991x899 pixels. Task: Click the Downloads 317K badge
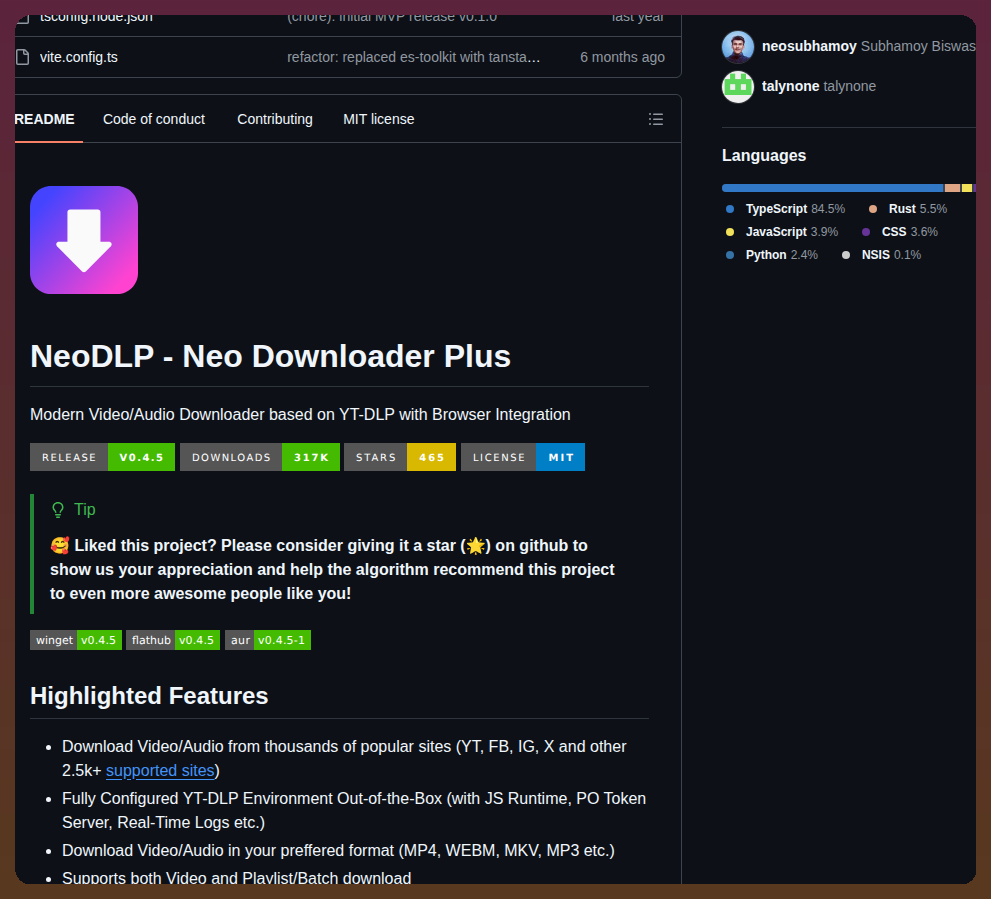click(x=260, y=457)
